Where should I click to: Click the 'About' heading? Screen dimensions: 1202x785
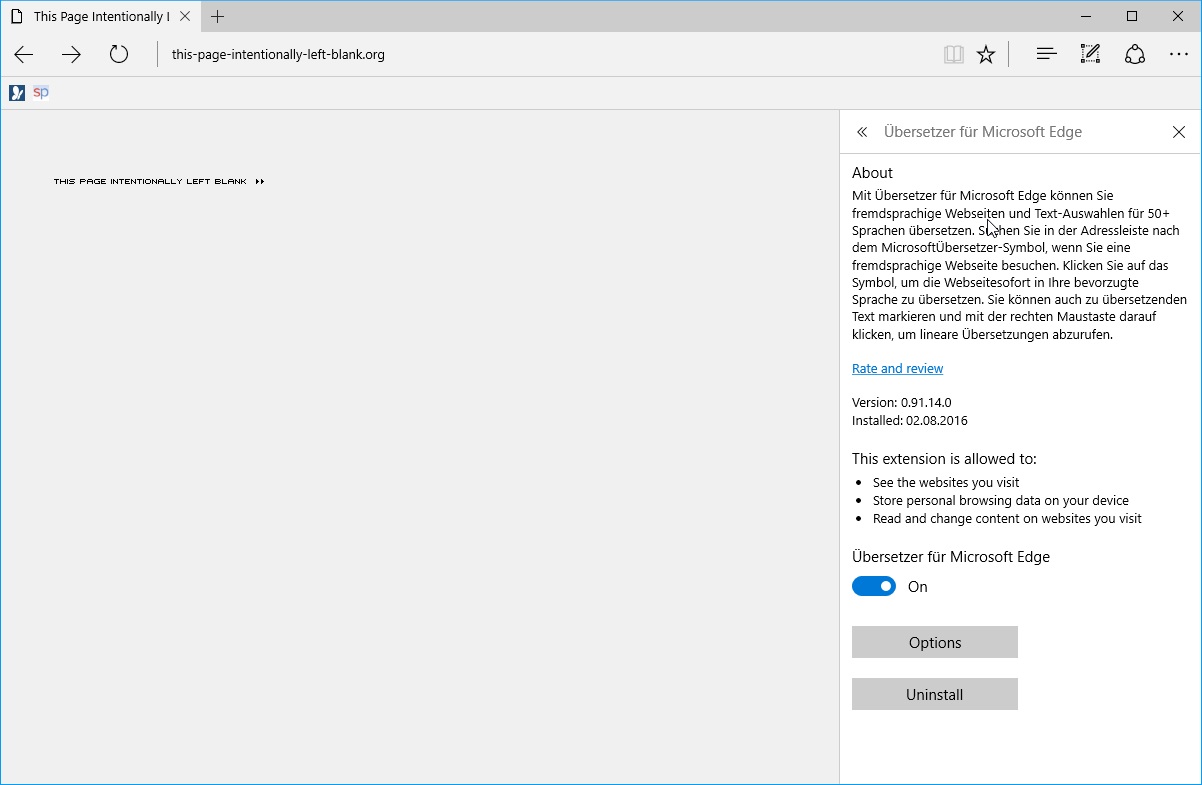[x=872, y=173]
